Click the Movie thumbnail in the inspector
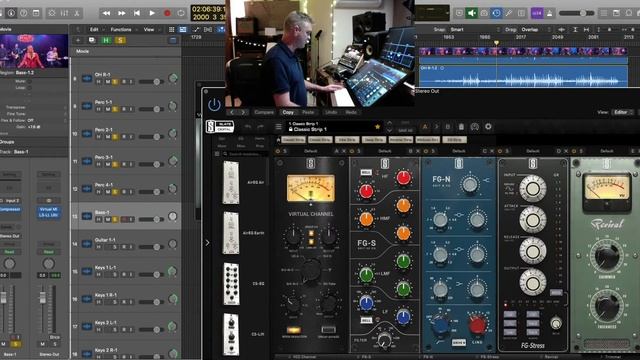The width and height of the screenshot is (640, 360). point(34,51)
